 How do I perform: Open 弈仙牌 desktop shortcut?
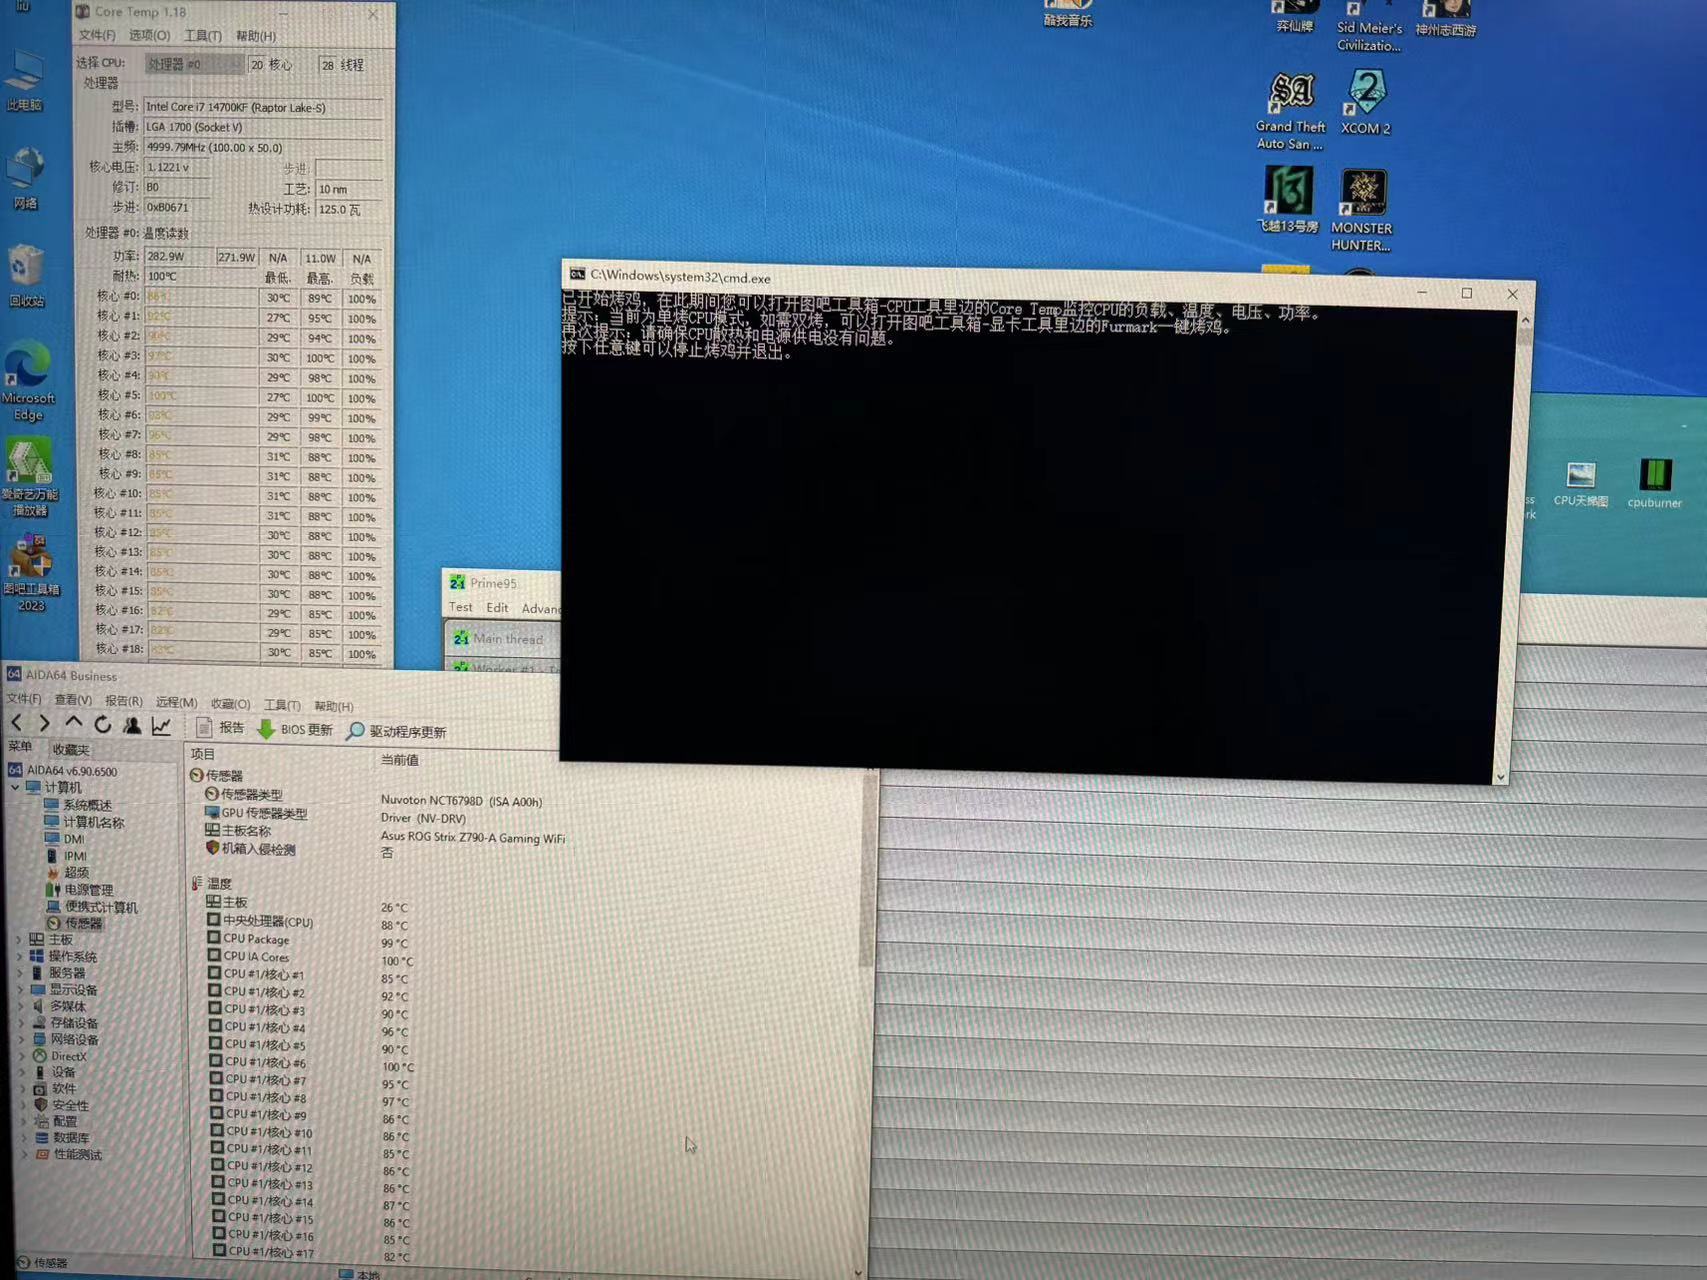(x=1295, y=17)
